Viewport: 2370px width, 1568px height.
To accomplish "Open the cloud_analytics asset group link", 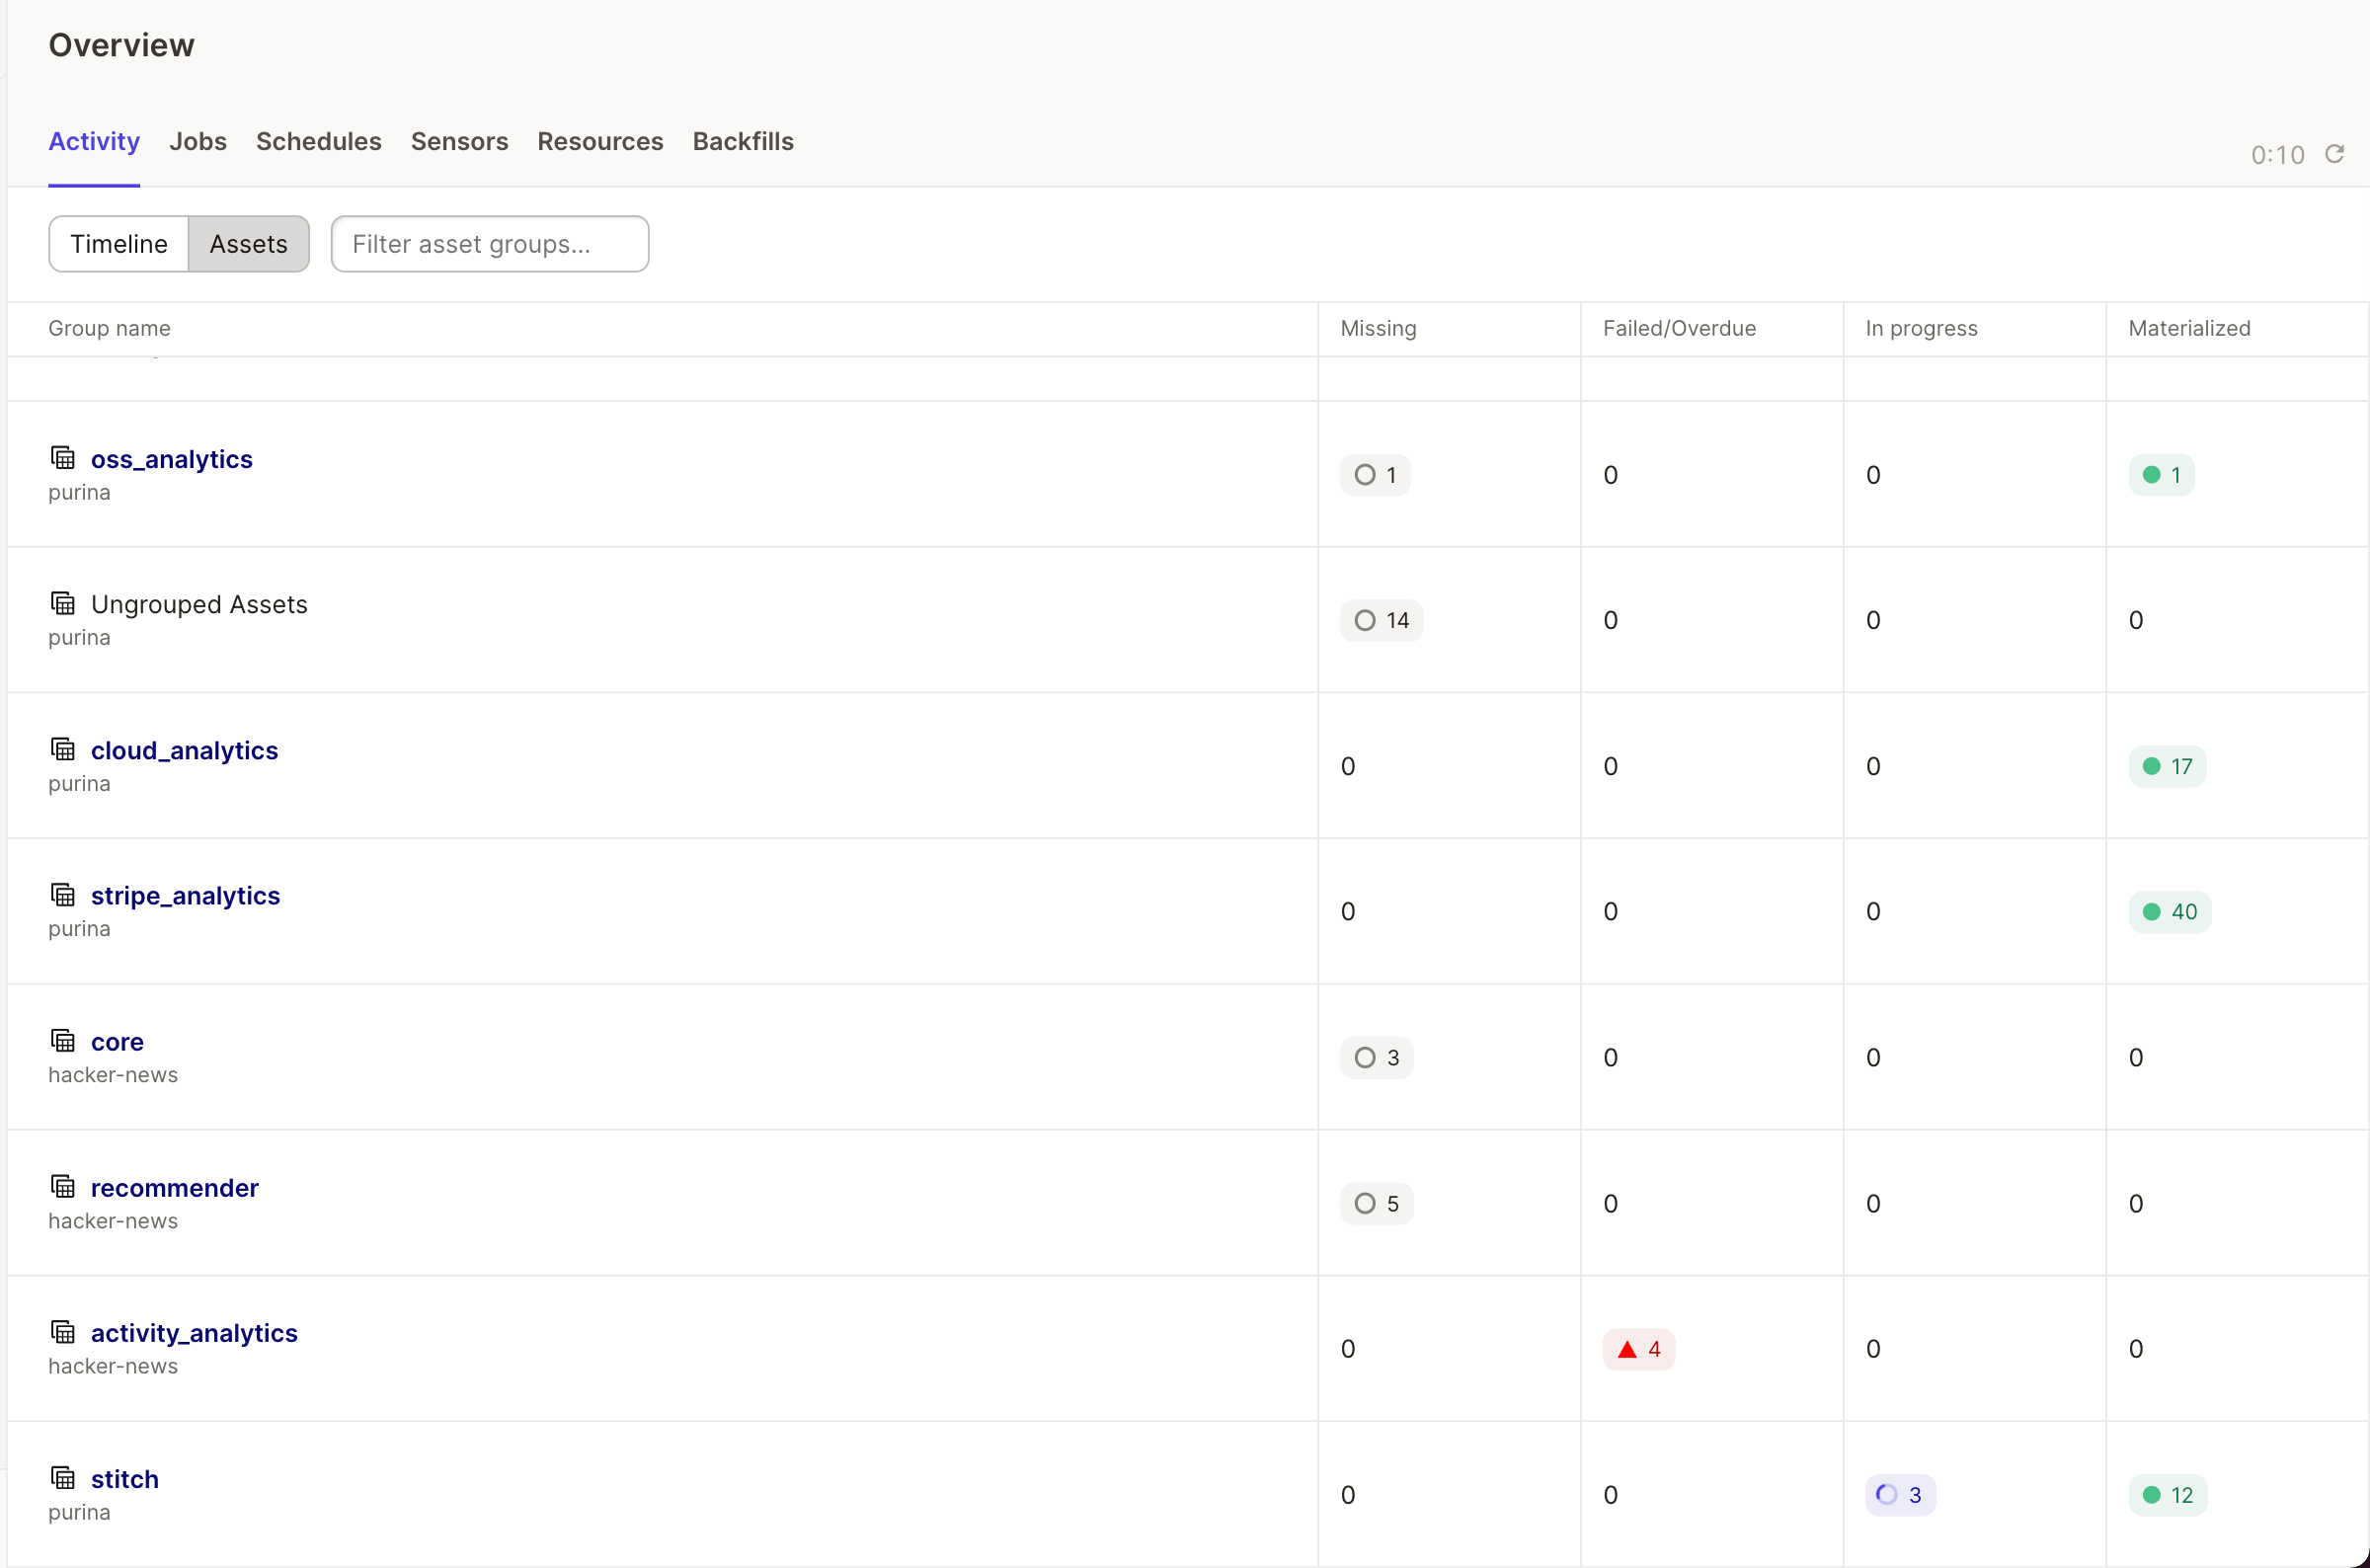I will pyautogui.click(x=185, y=750).
